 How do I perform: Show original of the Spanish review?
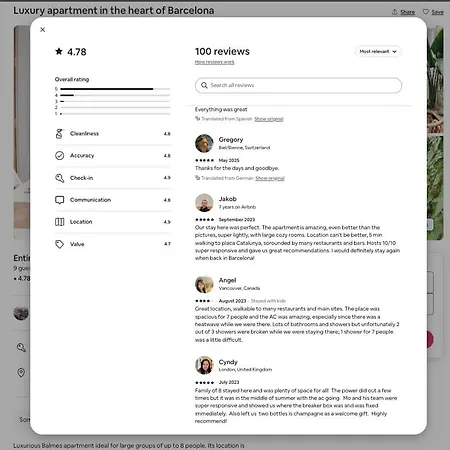(269, 119)
